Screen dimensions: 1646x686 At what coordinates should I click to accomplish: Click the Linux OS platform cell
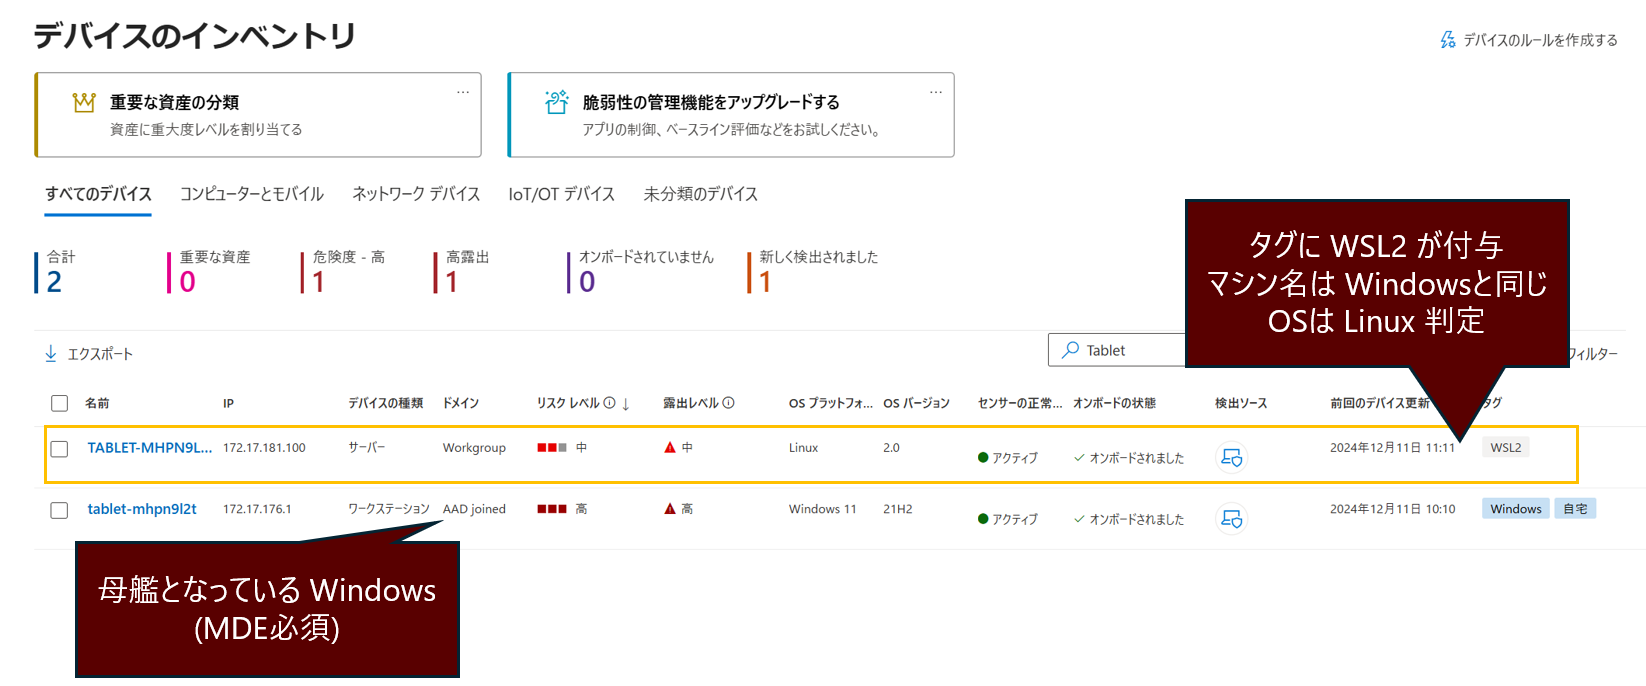point(803,448)
